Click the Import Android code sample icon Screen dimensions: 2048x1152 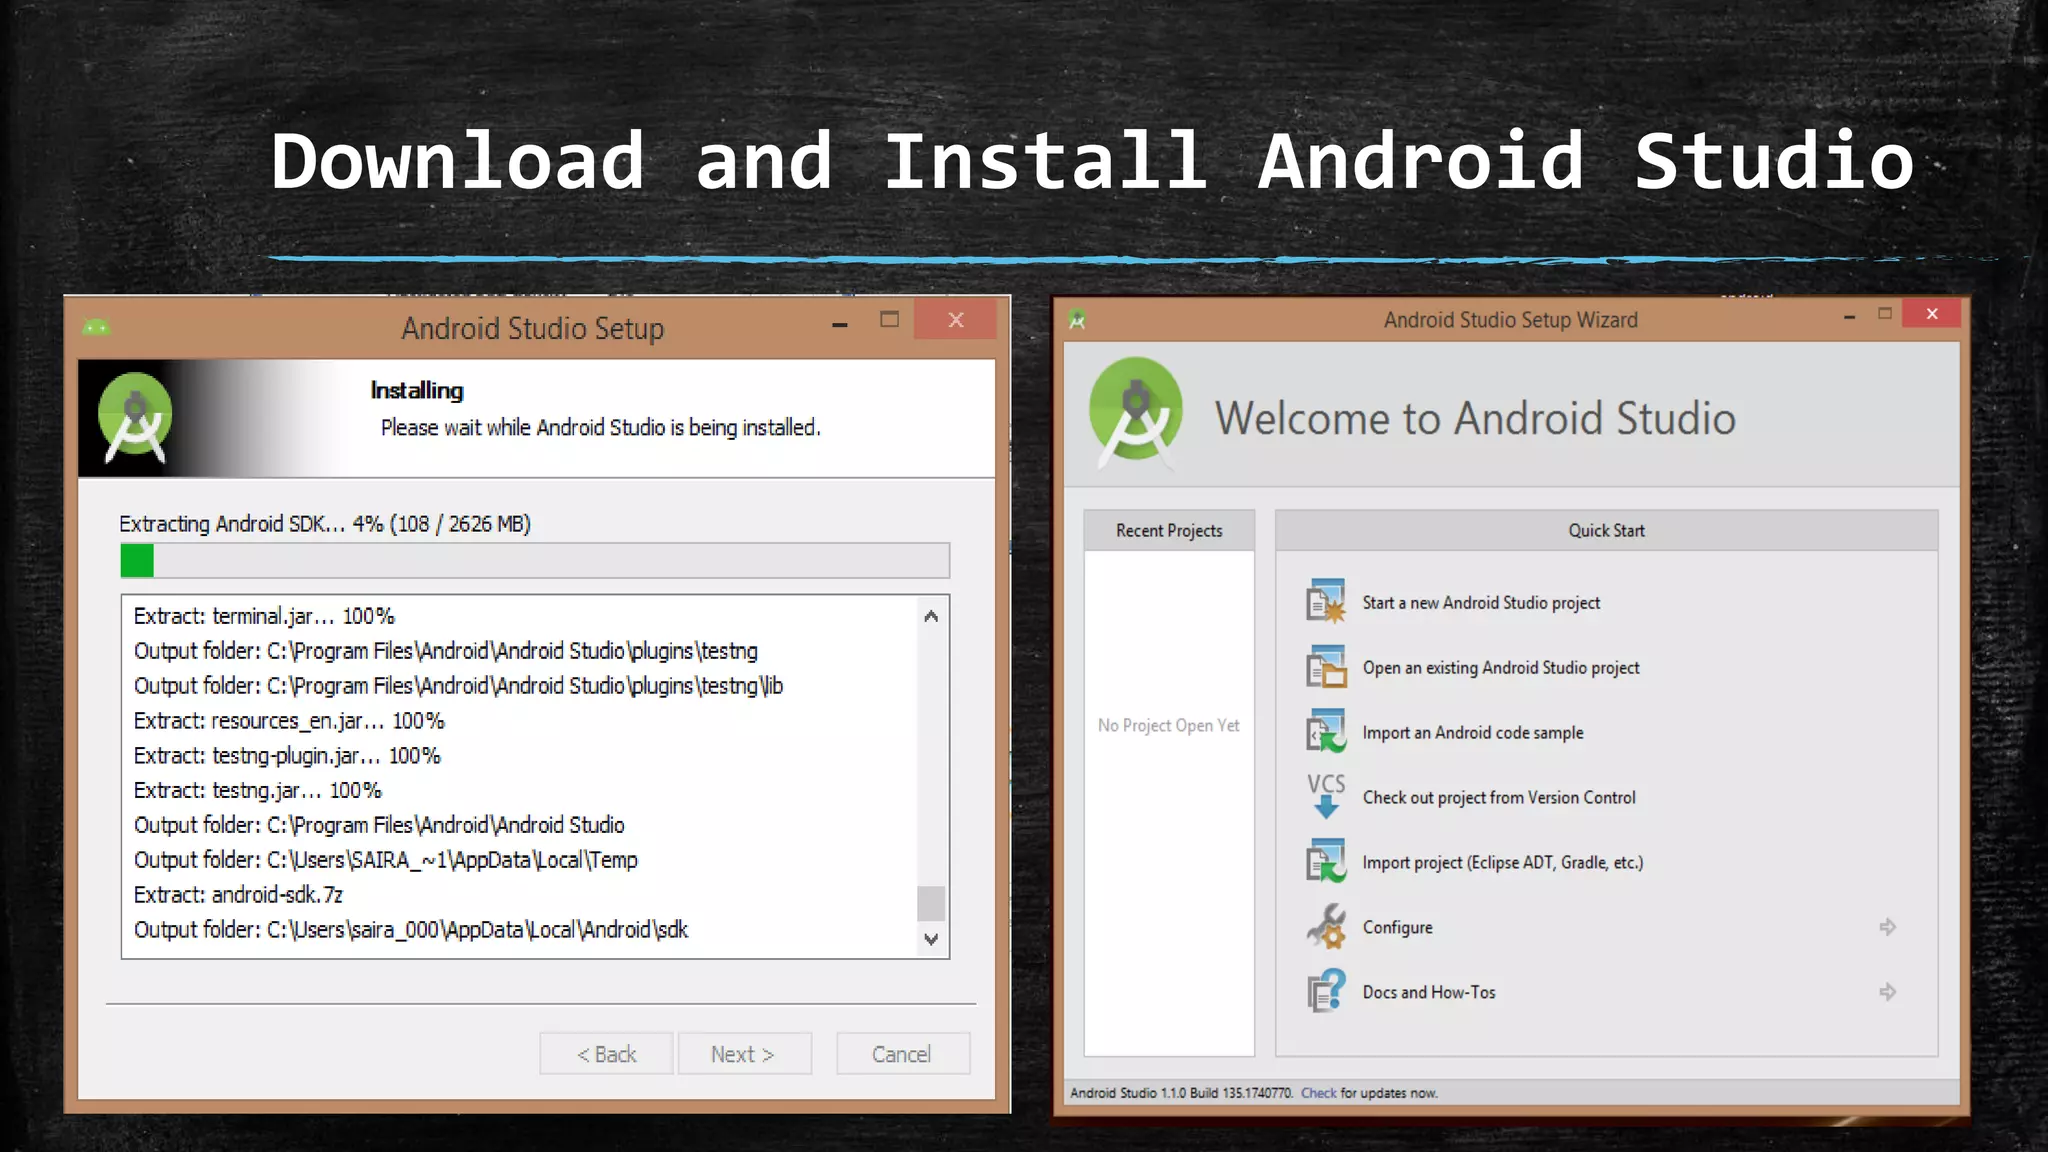coord(1326,731)
